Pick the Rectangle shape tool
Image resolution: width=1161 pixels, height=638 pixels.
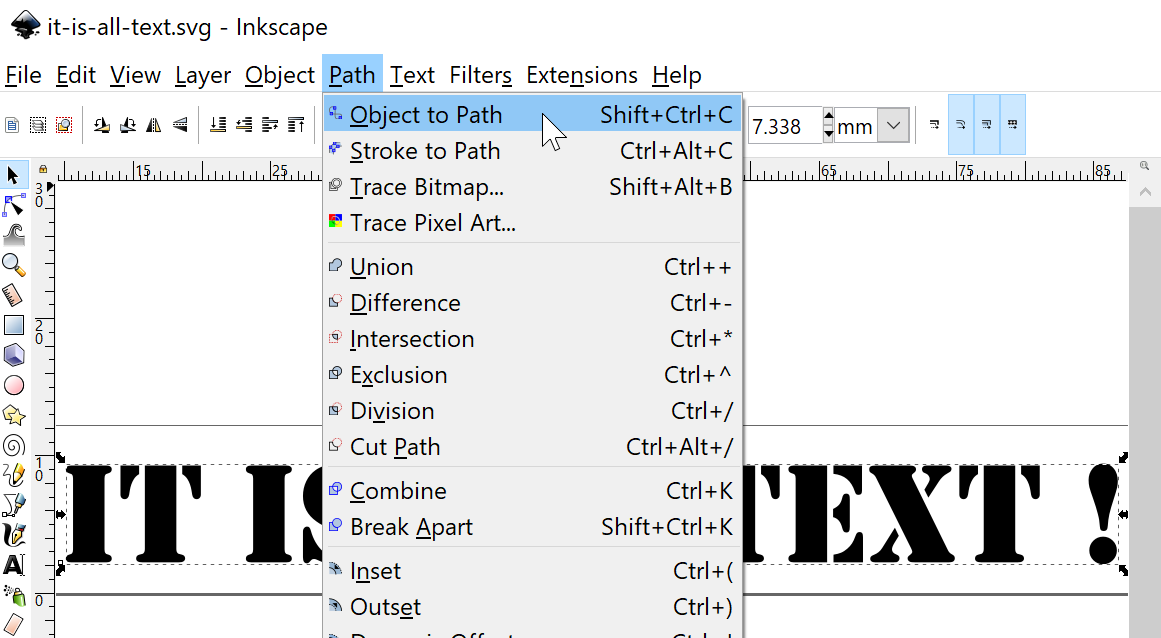coord(14,325)
